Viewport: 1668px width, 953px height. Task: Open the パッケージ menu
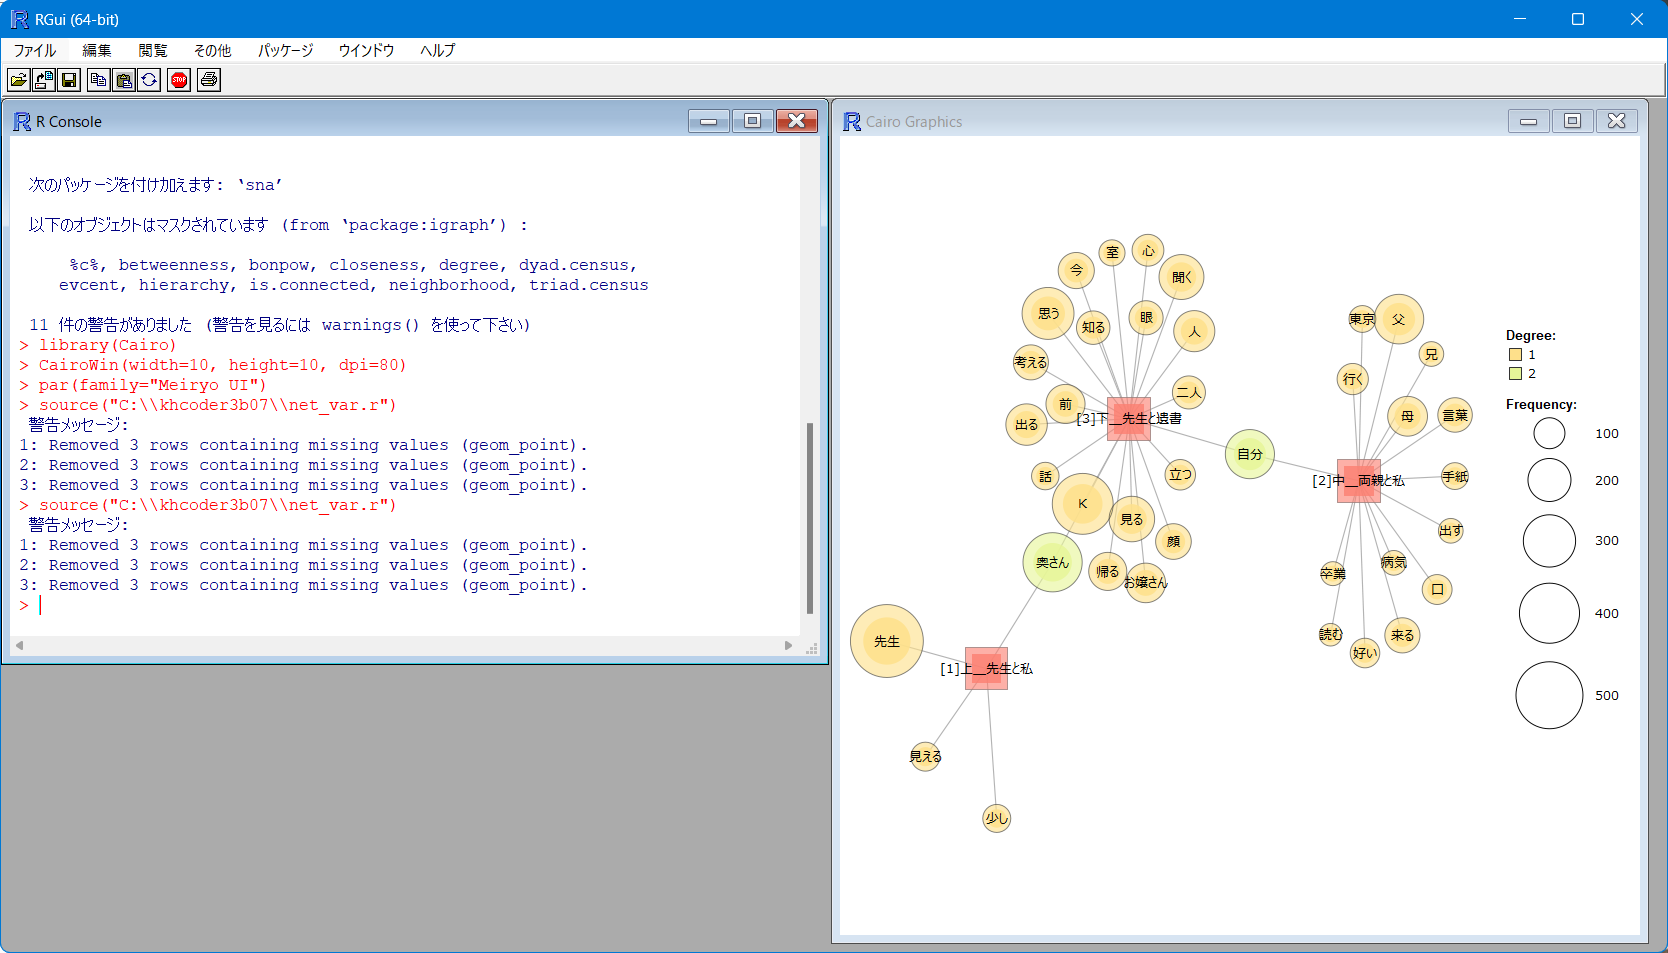point(284,50)
